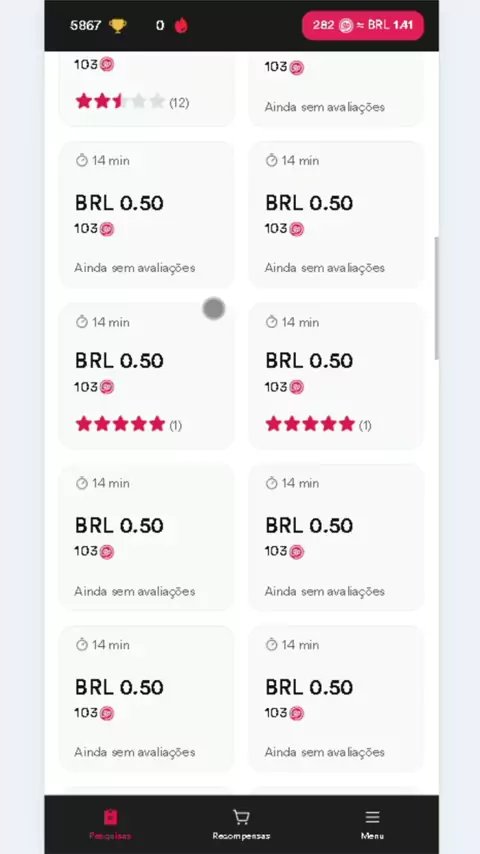Tap five stars on left rated card
Screen dimensions: 480x854
point(120,424)
